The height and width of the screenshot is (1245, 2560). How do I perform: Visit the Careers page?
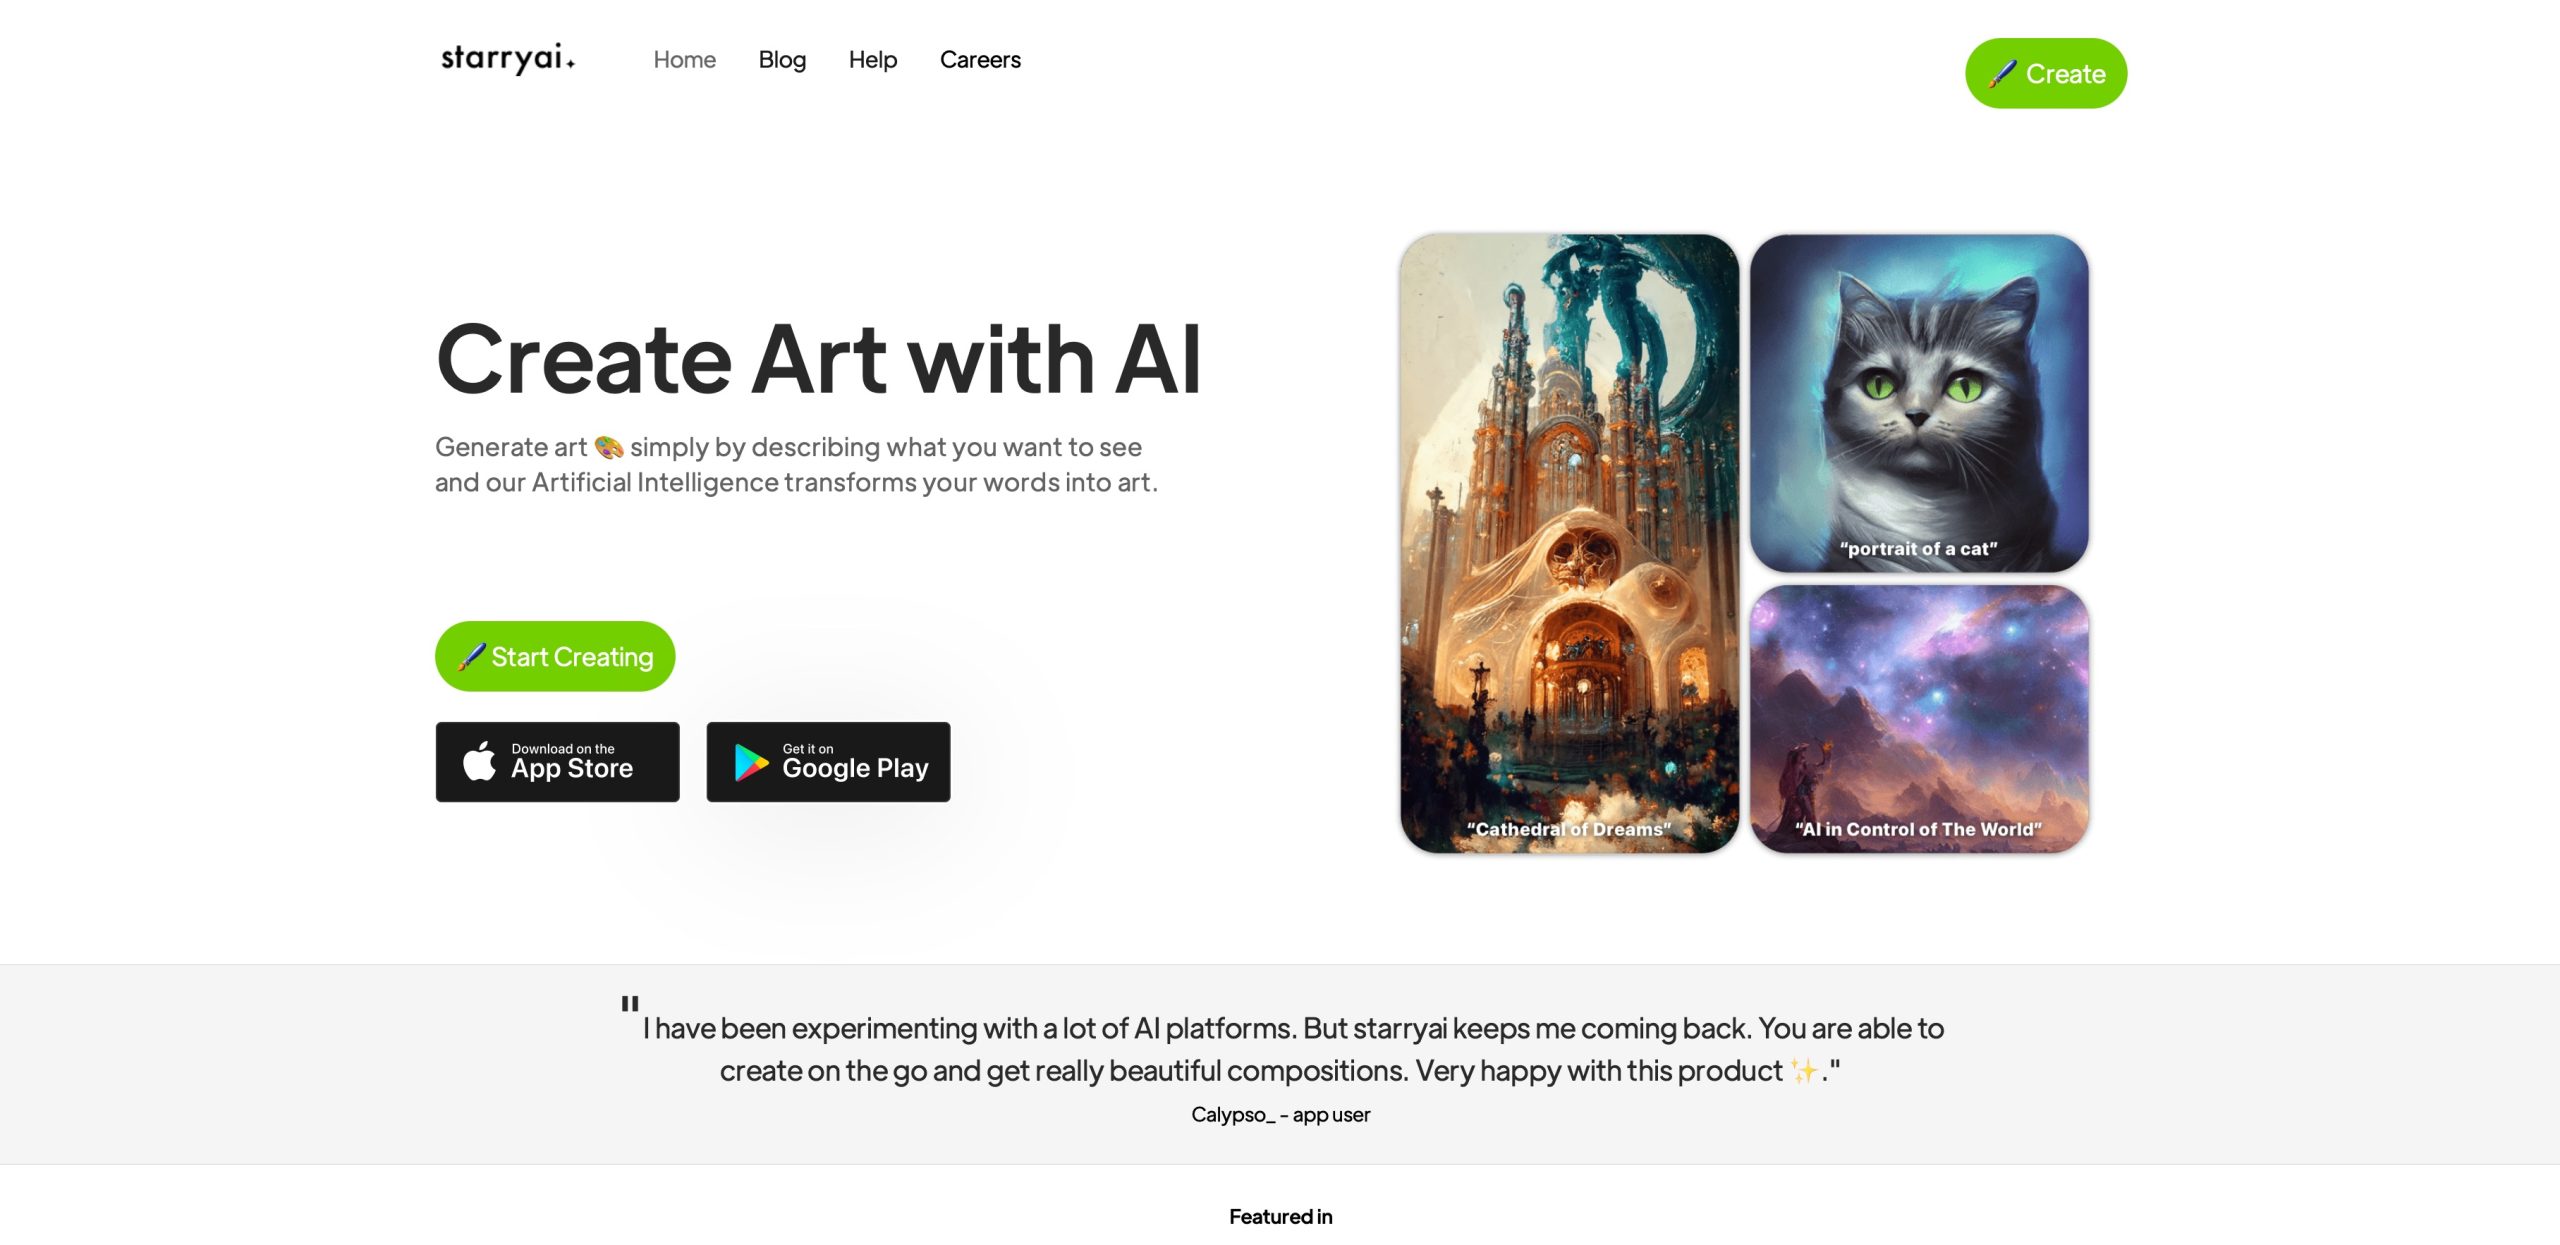click(x=980, y=60)
